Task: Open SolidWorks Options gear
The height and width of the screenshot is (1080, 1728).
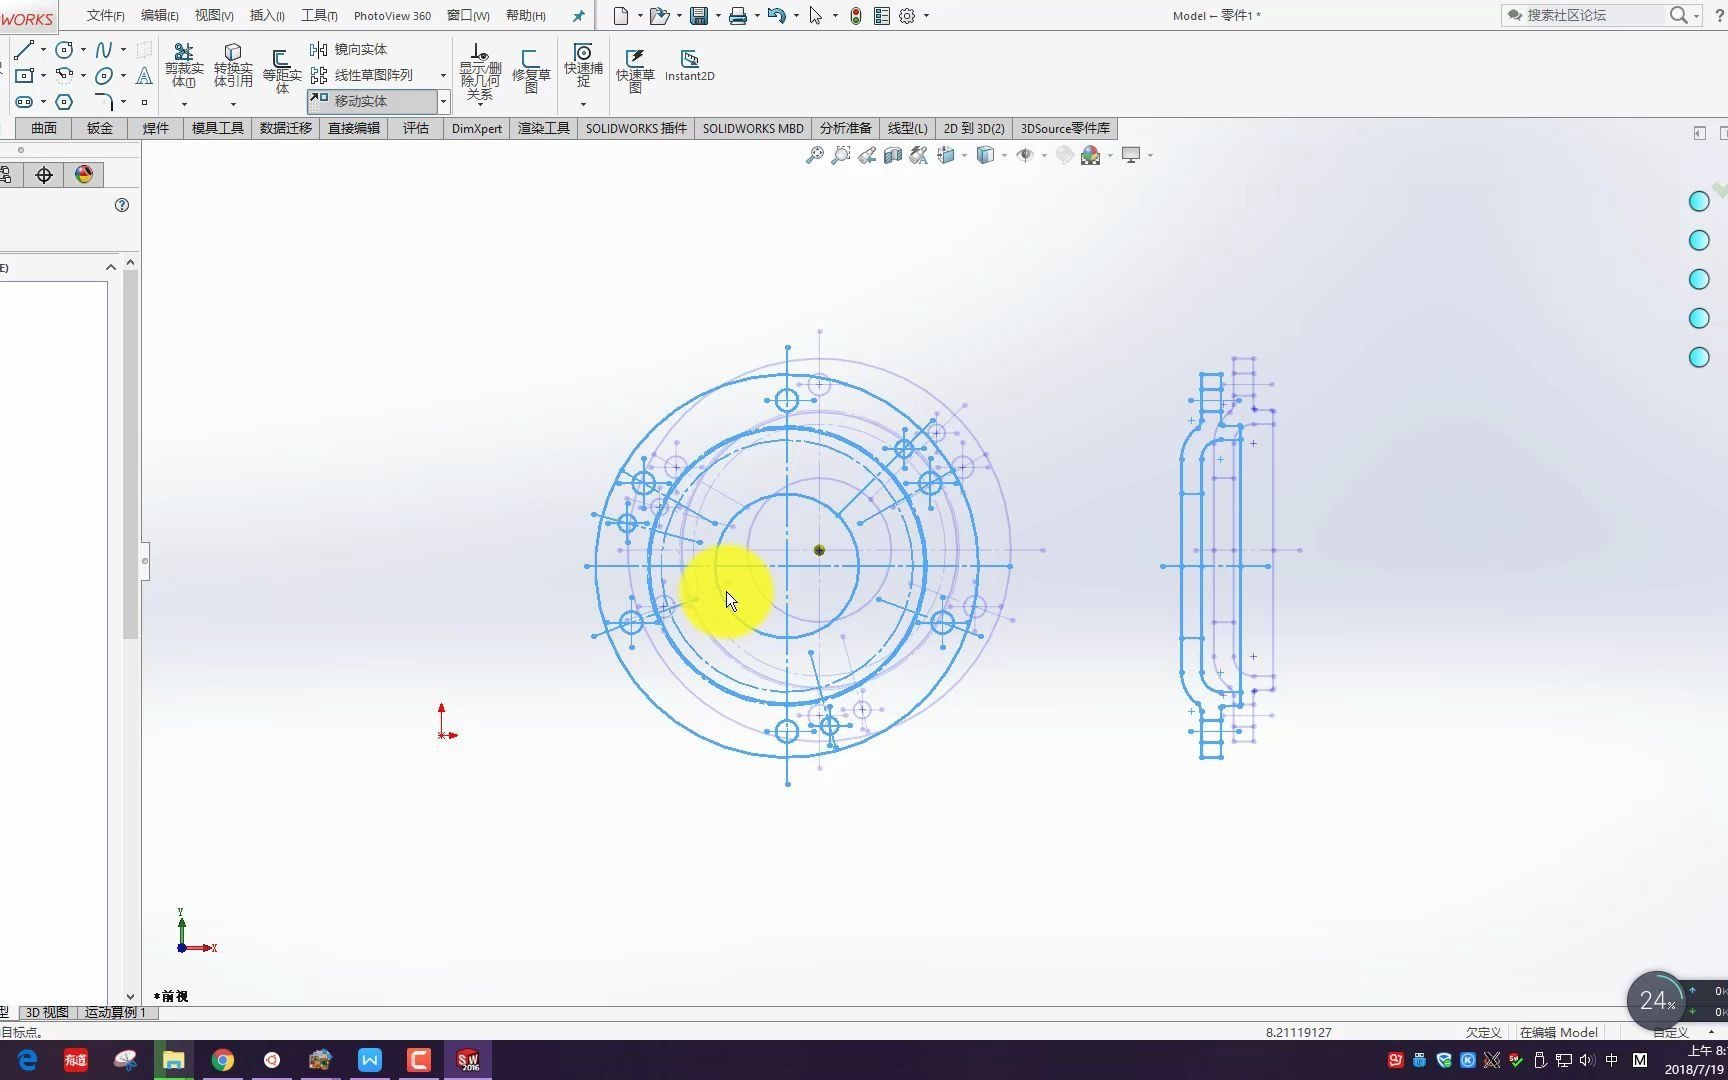Action: click(x=907, y=16)
